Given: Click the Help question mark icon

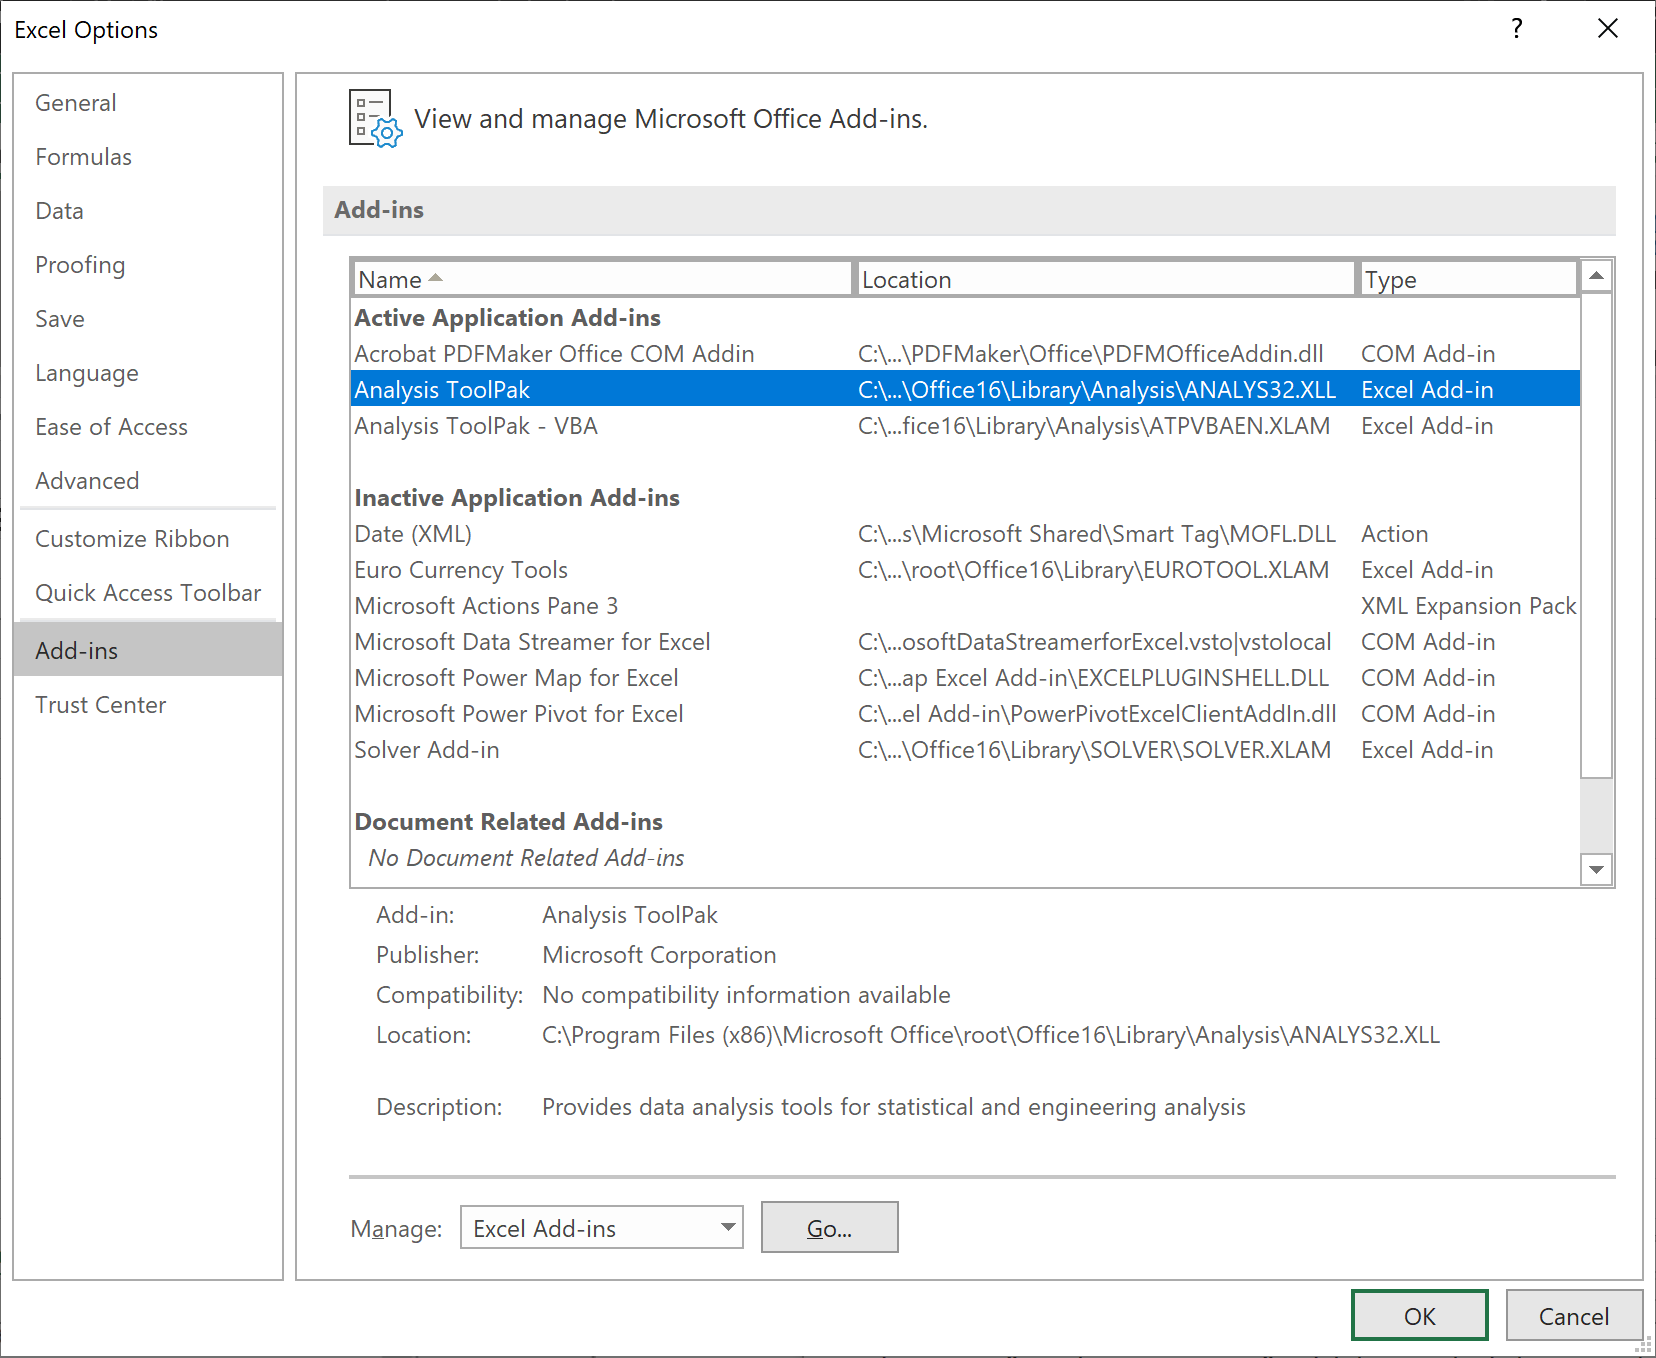Looking at the screenshot, I should 1517,29.
